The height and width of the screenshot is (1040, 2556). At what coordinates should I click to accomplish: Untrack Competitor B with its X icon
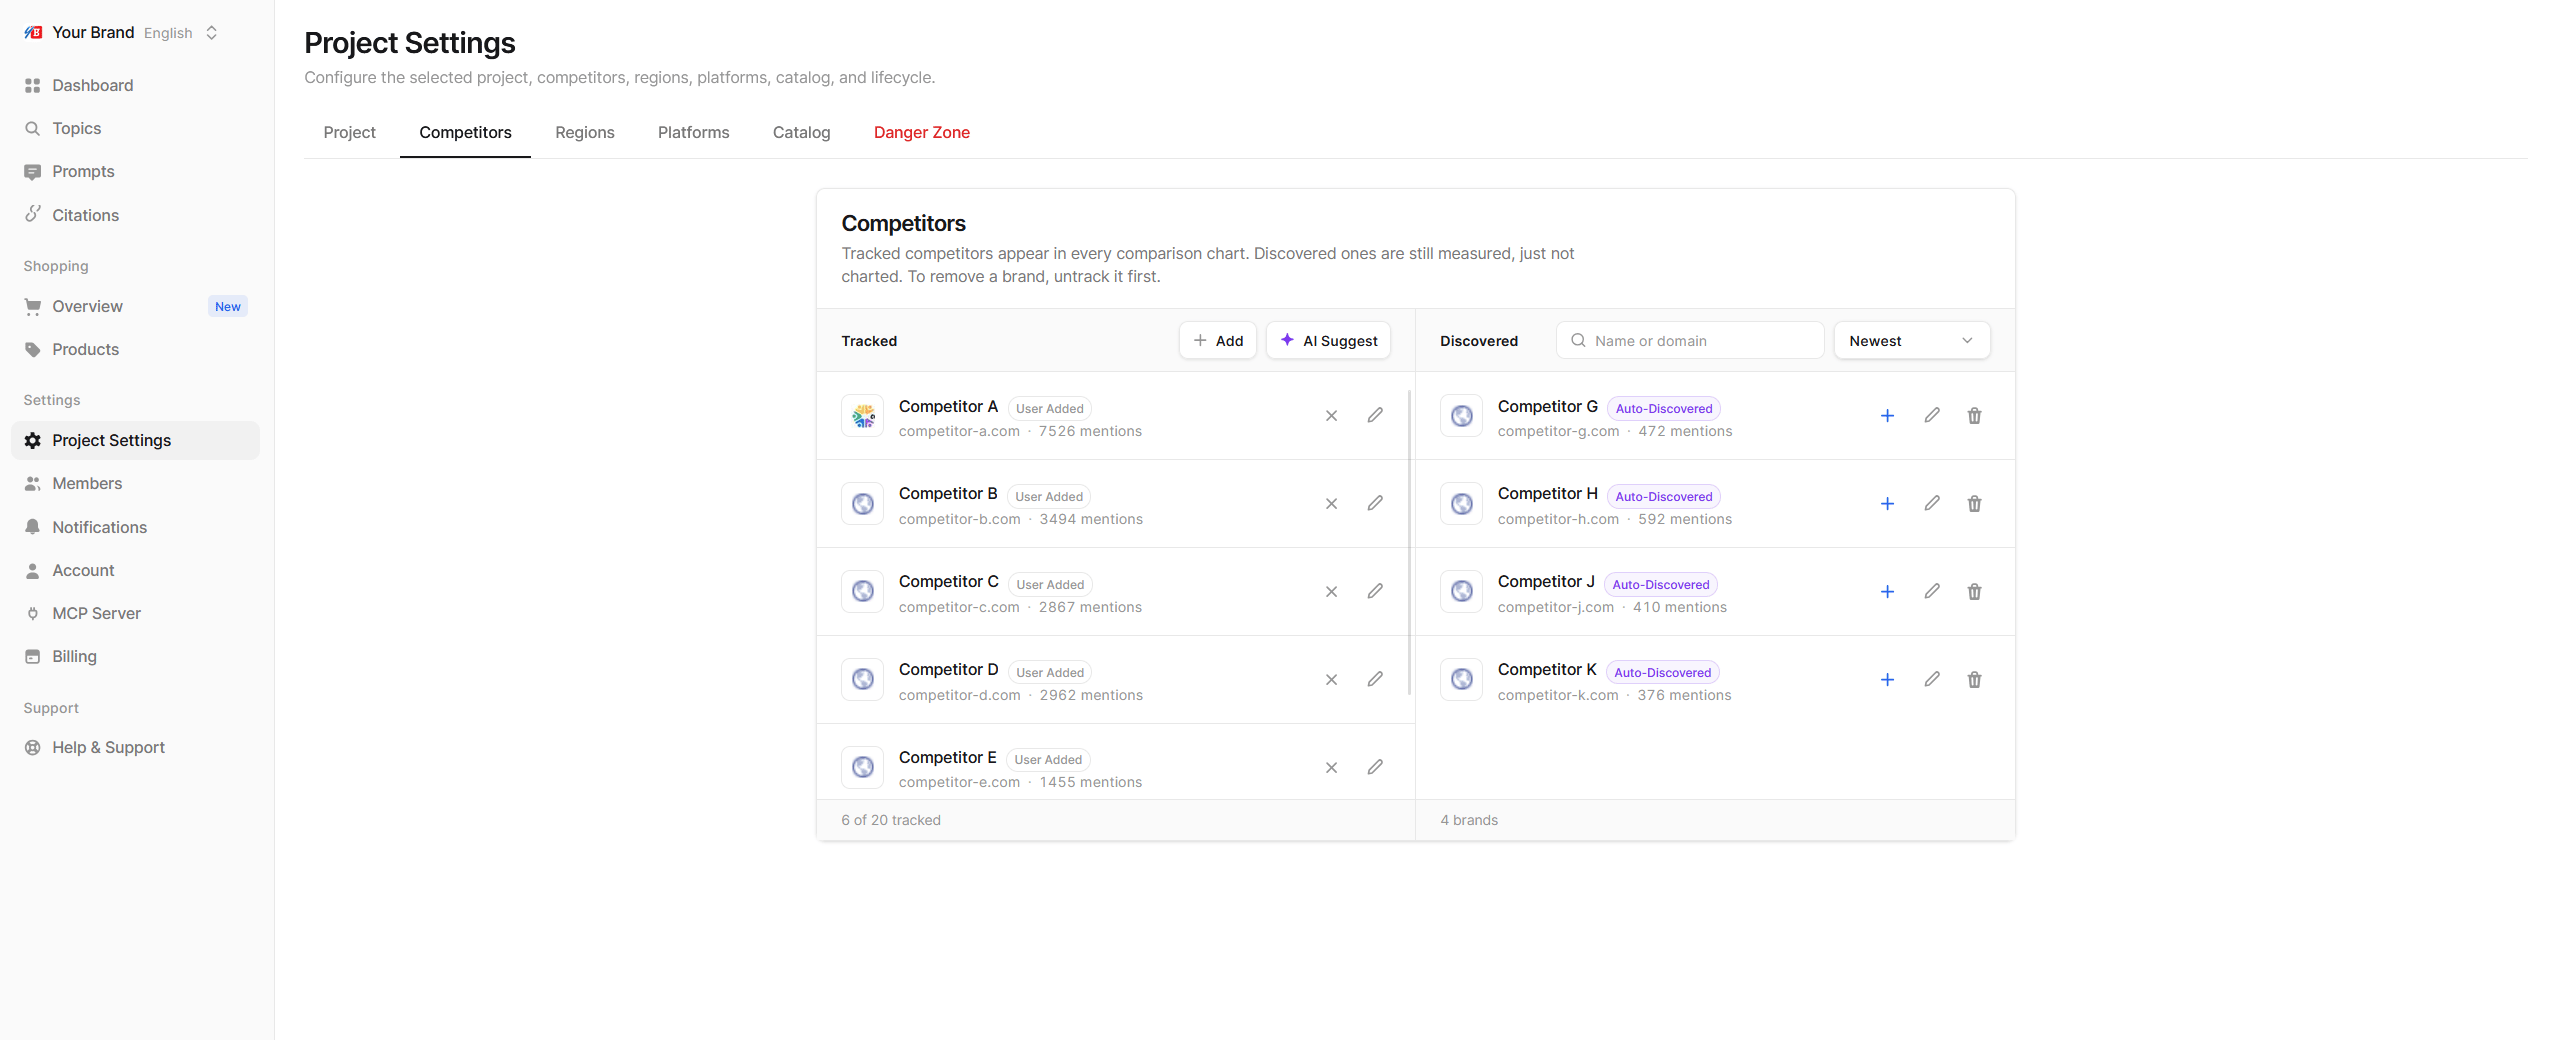[1331, 504]
